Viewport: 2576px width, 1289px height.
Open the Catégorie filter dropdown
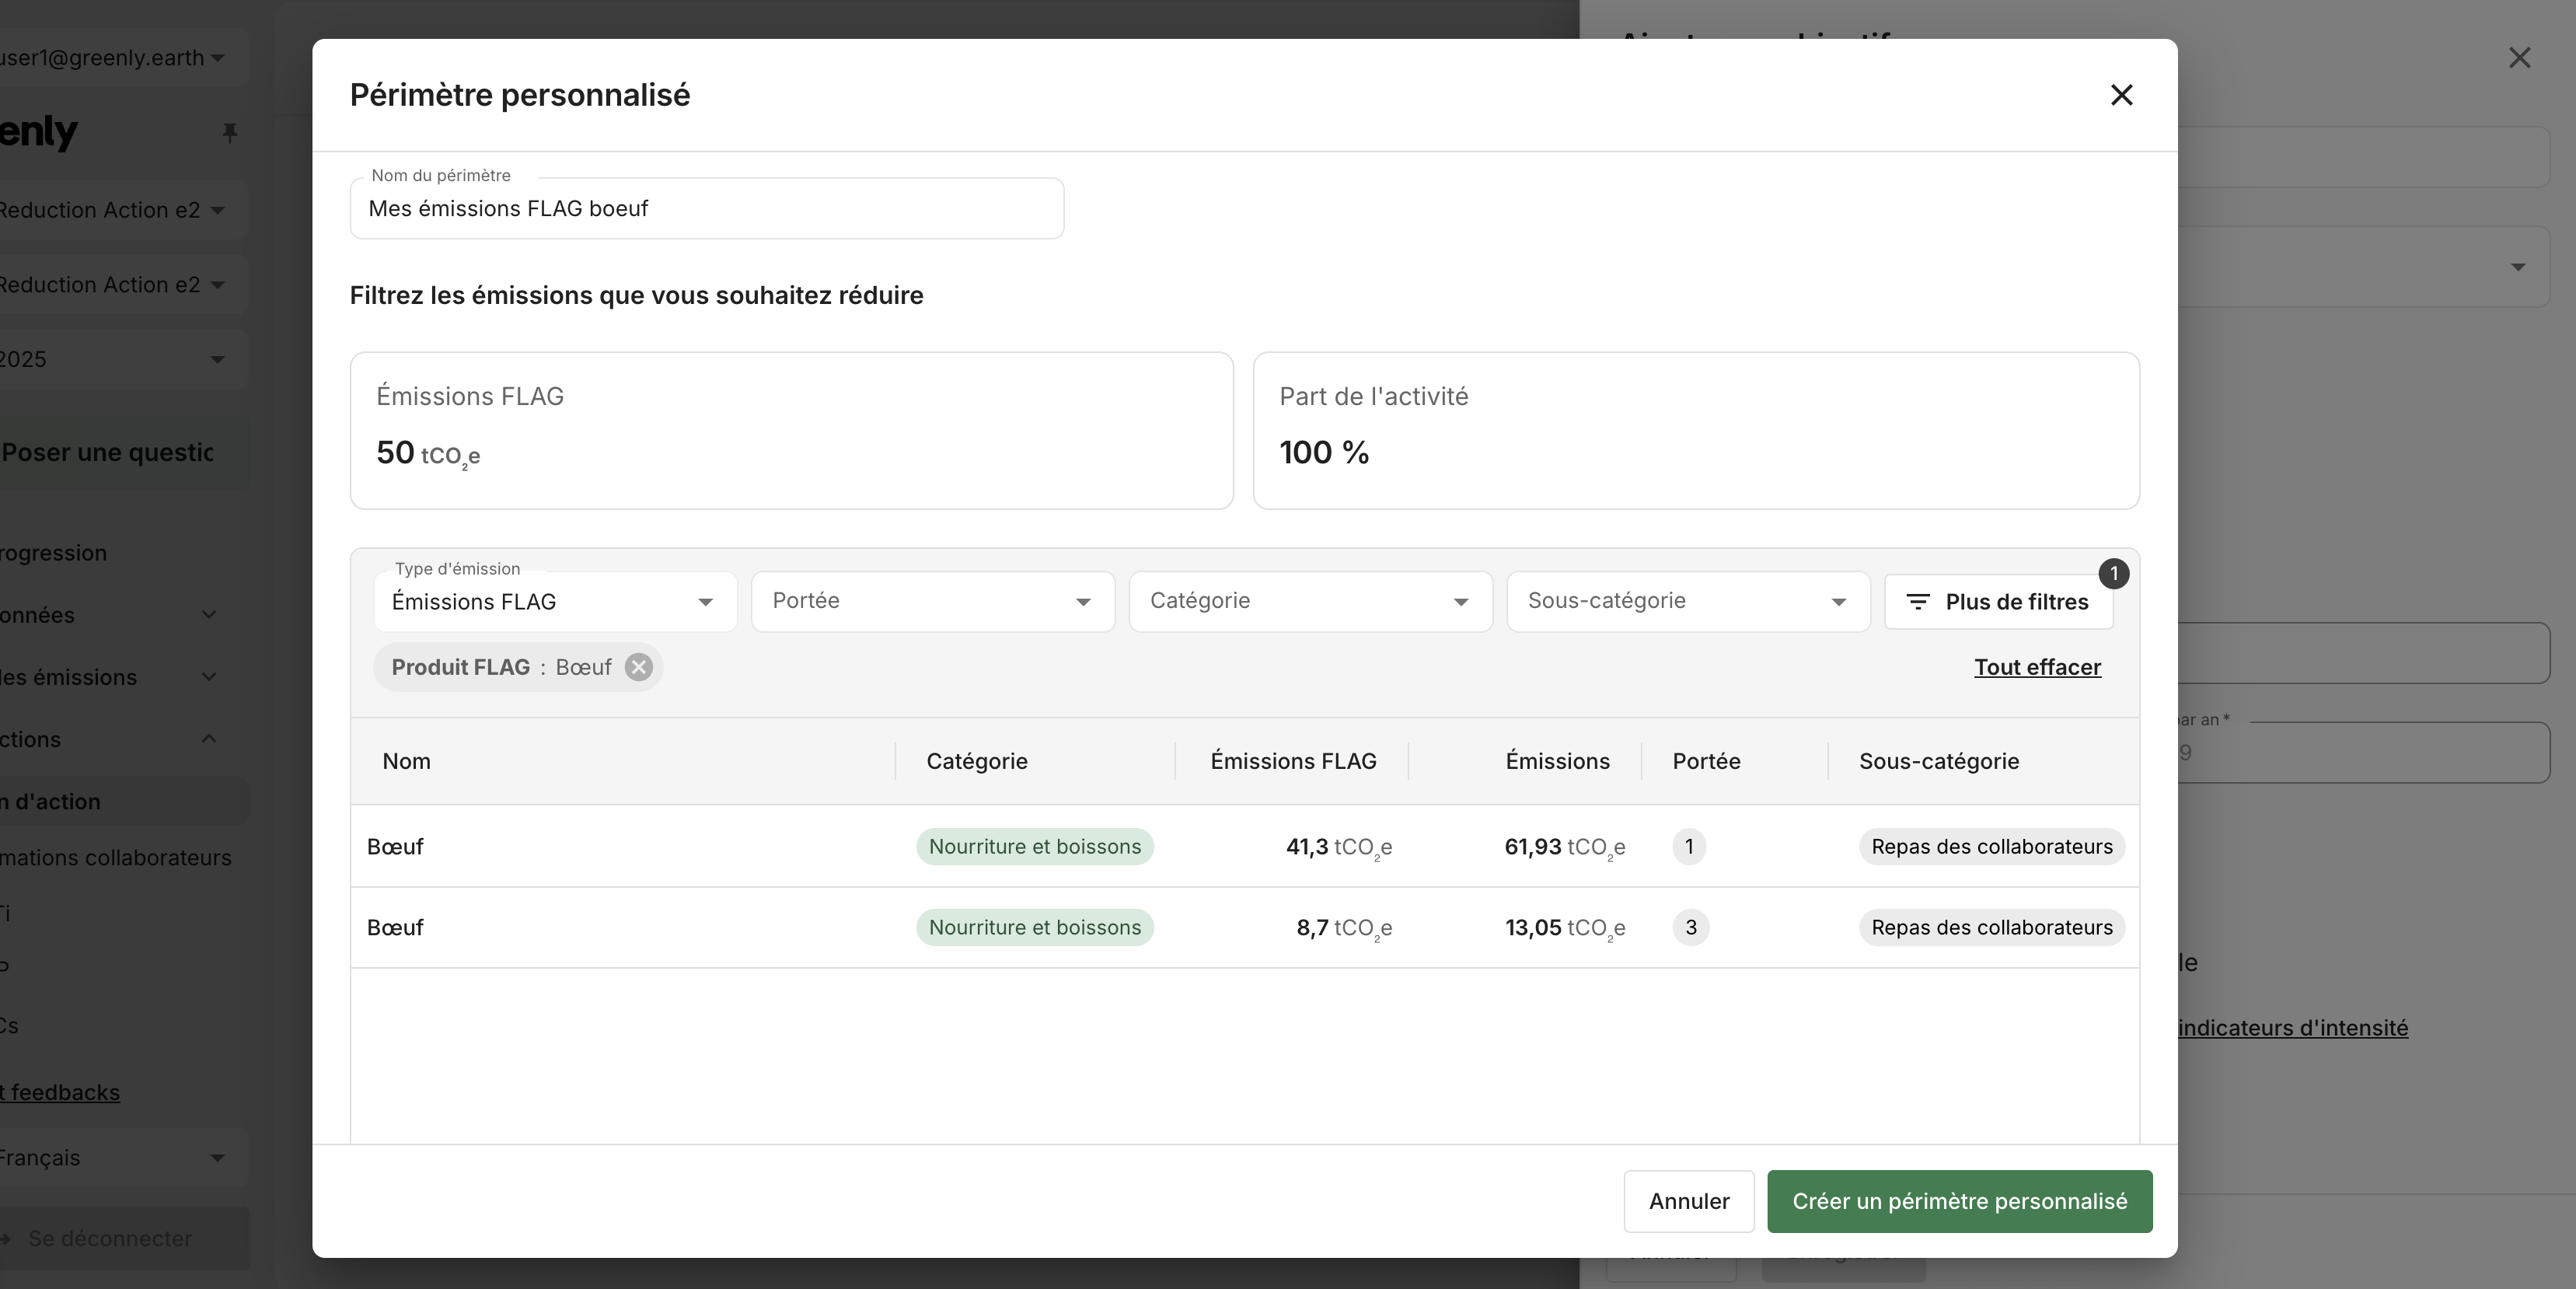tap(1310, 601)
